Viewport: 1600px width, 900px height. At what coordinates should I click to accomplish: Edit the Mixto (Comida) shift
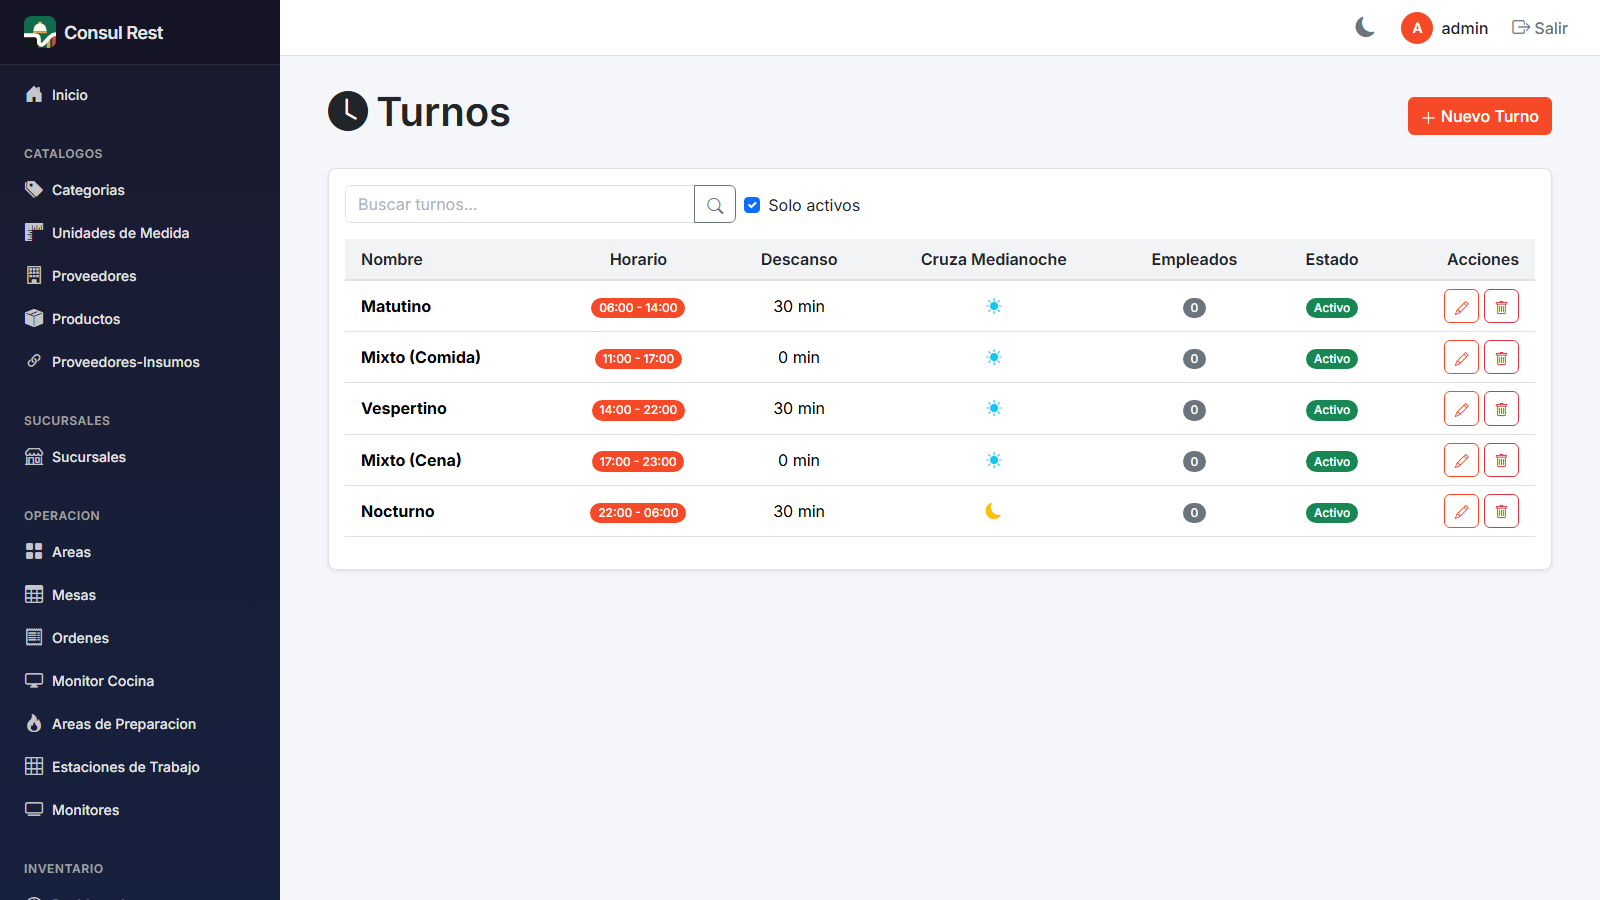1461,358
